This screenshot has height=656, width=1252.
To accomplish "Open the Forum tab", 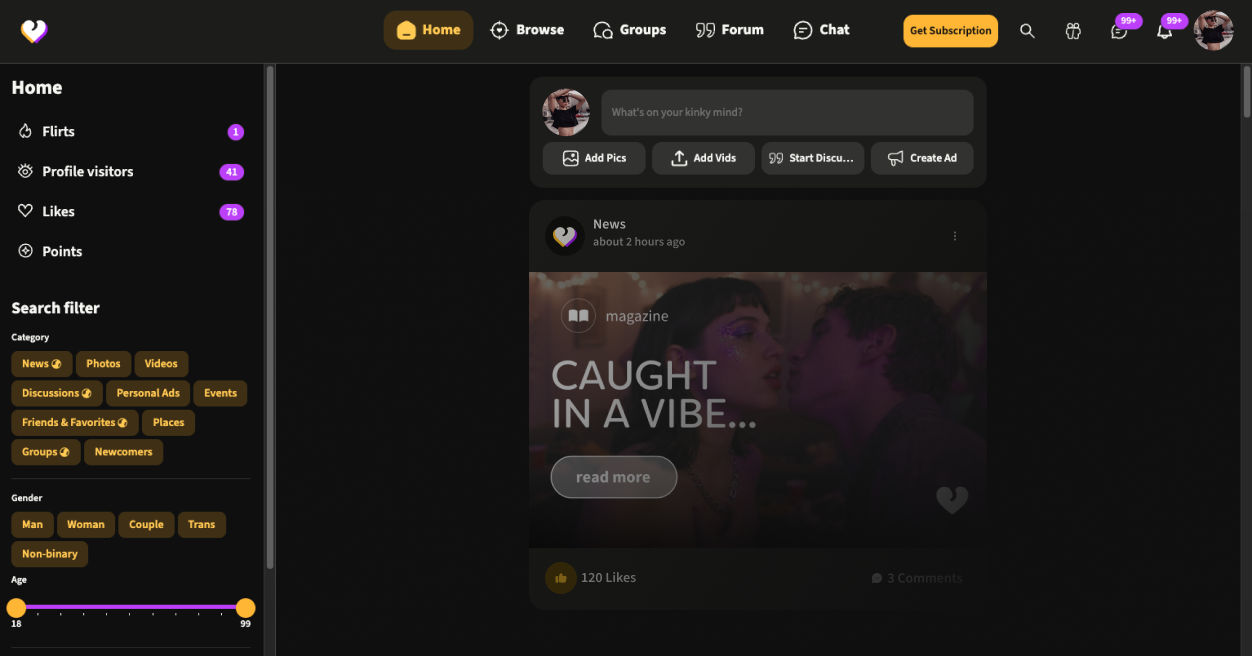I will (x=729, y=30).
